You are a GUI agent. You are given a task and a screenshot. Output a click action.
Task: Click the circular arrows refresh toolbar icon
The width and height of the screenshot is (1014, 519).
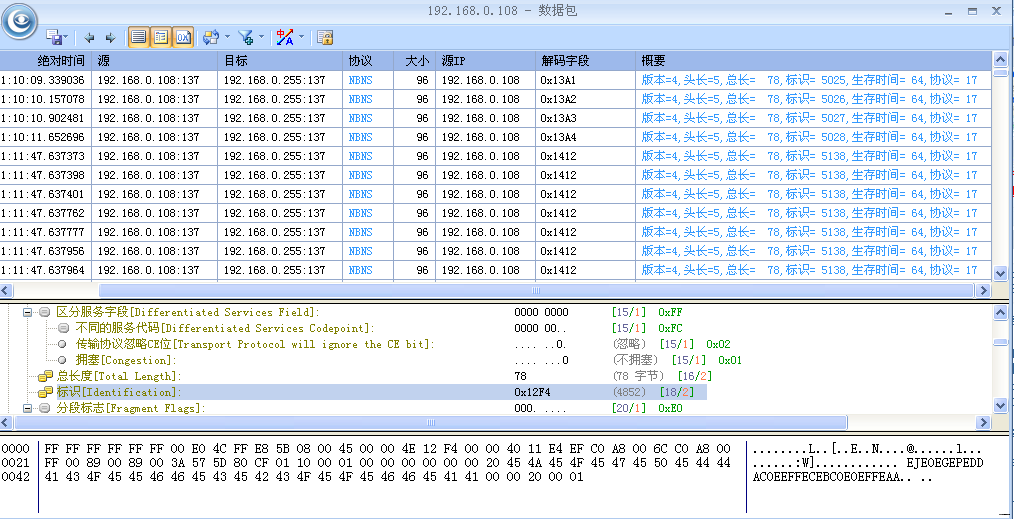tap(210, 37)
